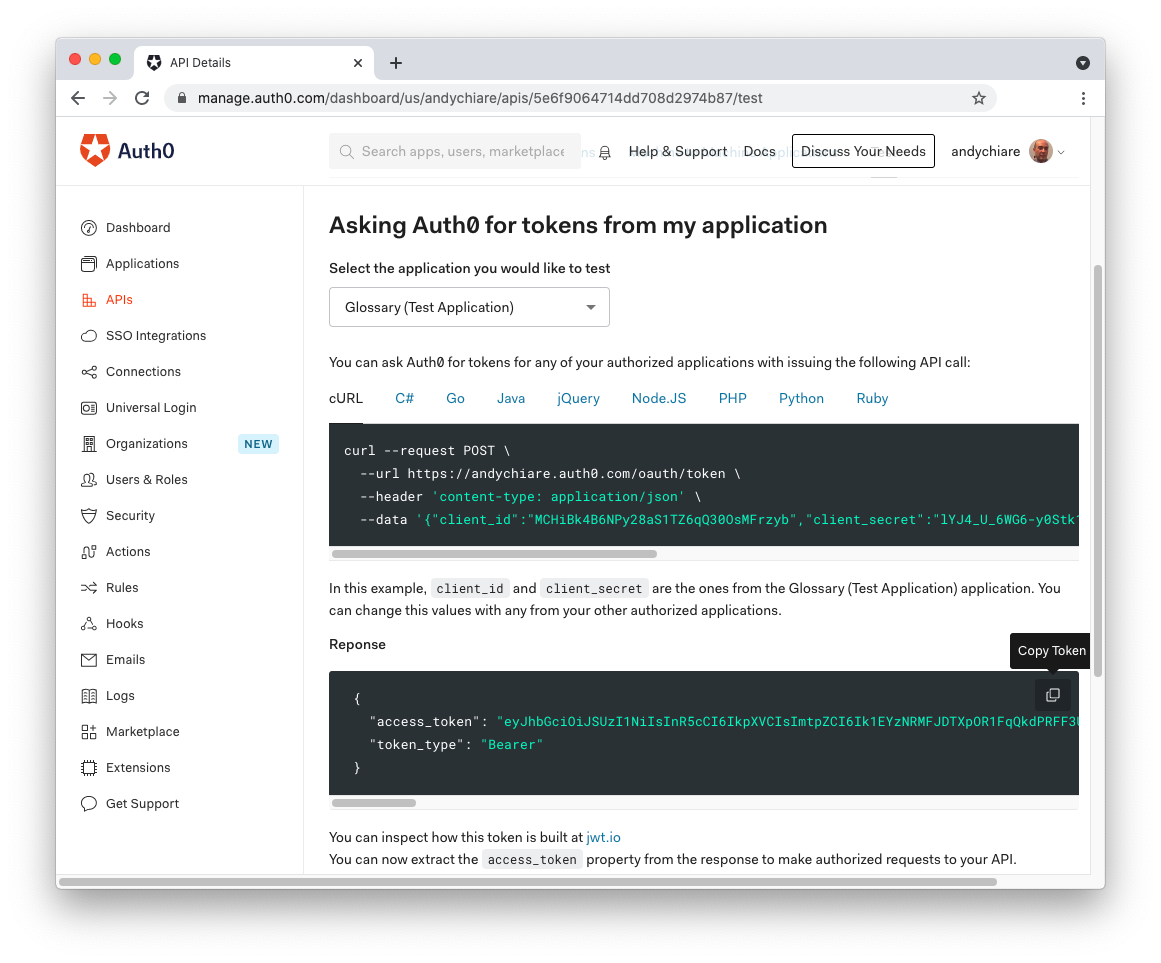Open Marketplace in the sidebar
This screenshot has height=963, width=1161.
tap(142, 732)
